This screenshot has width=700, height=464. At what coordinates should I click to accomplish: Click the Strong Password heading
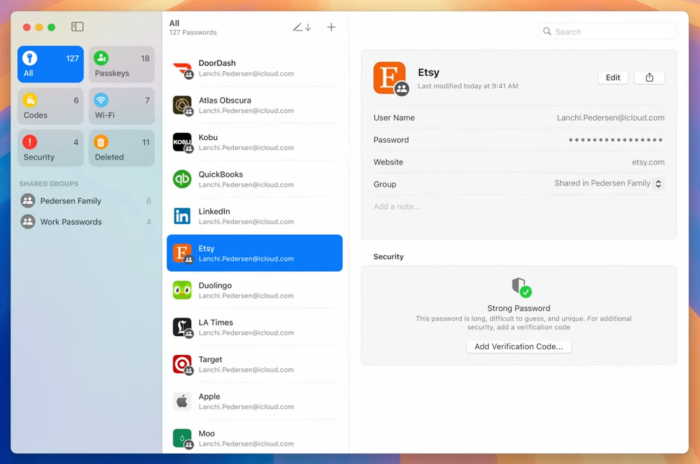pos(519,308)
